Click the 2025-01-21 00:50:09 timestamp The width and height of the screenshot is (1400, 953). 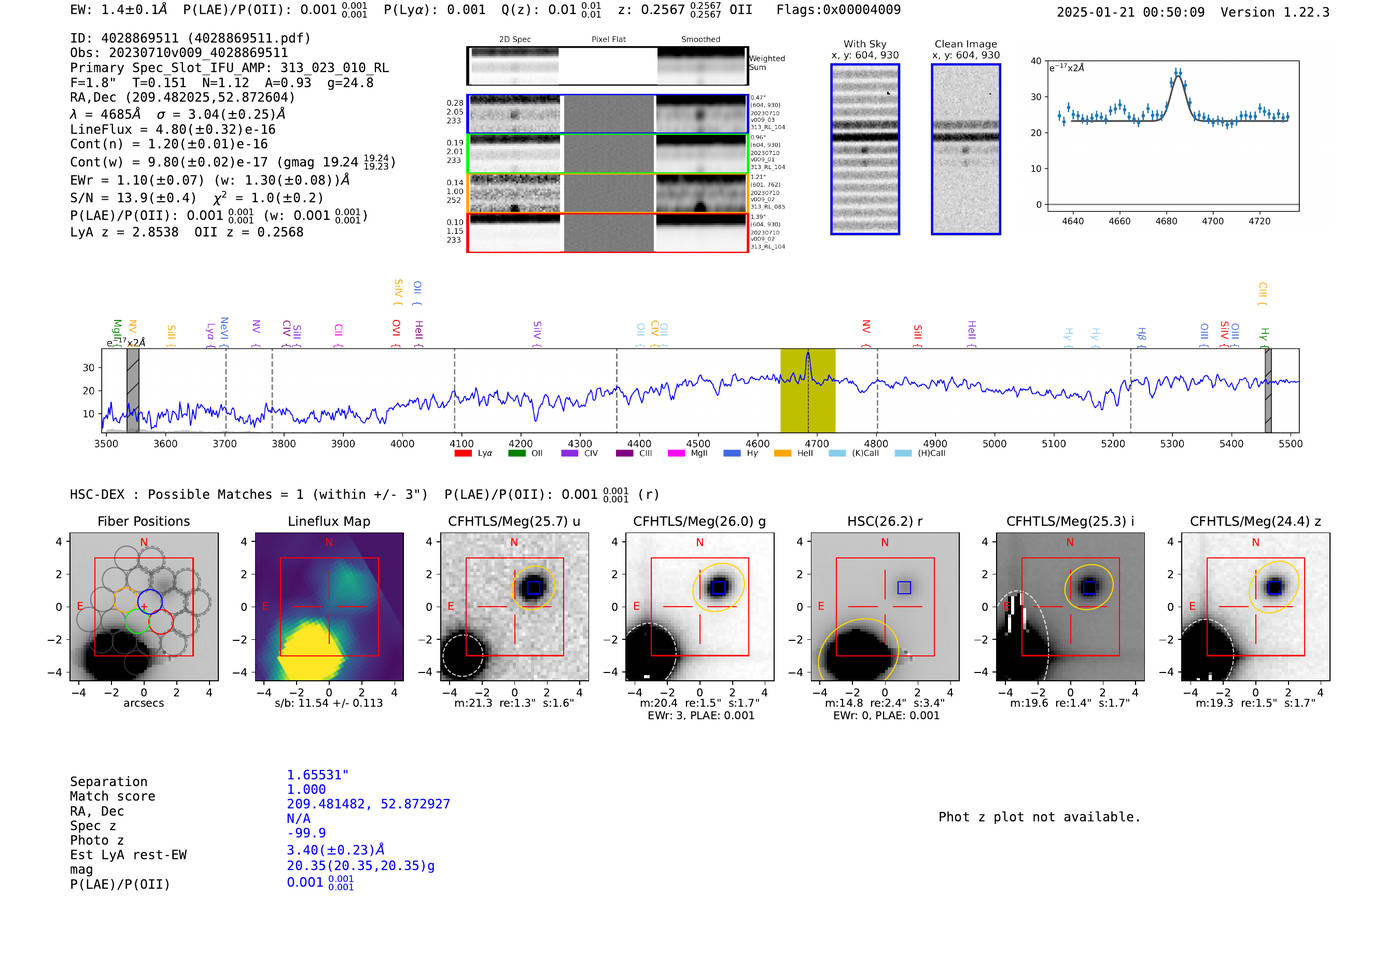[x=1130, y=12]
